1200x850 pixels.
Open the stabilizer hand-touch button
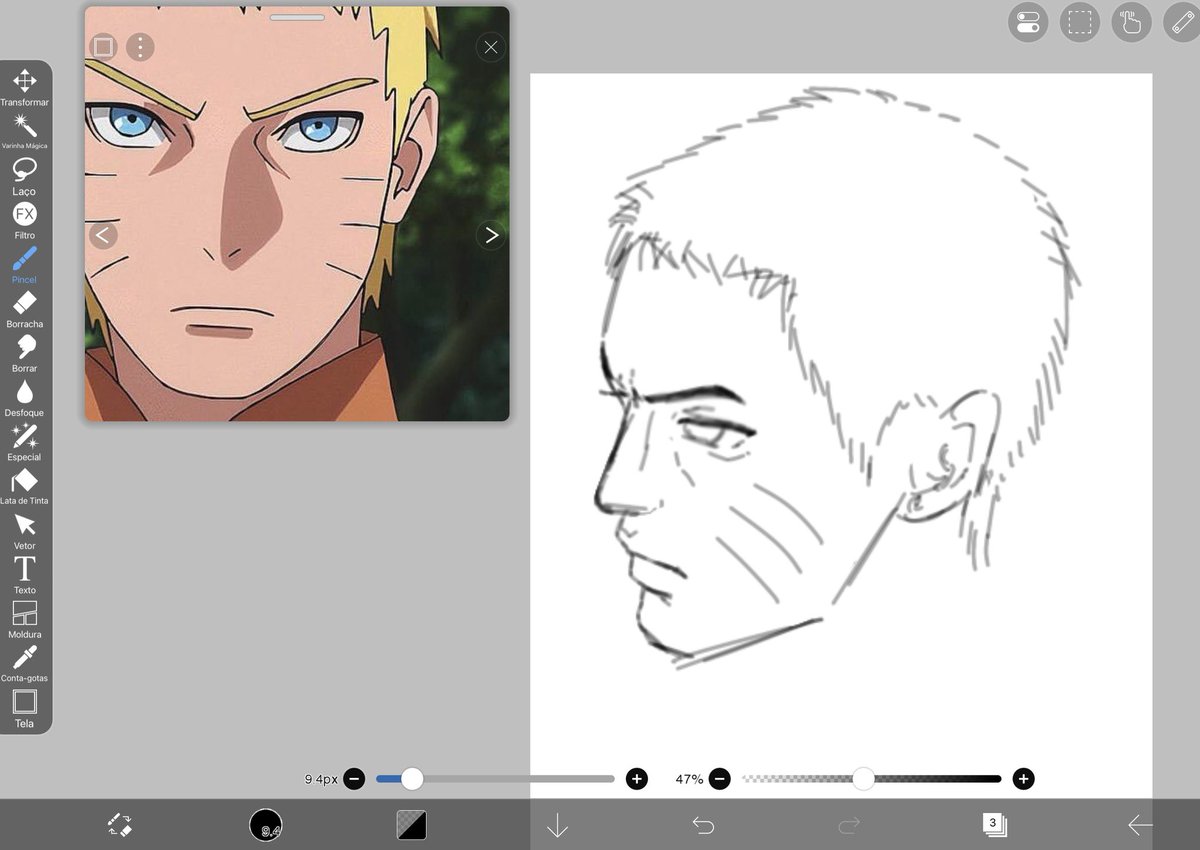(x=1131, y=22)
